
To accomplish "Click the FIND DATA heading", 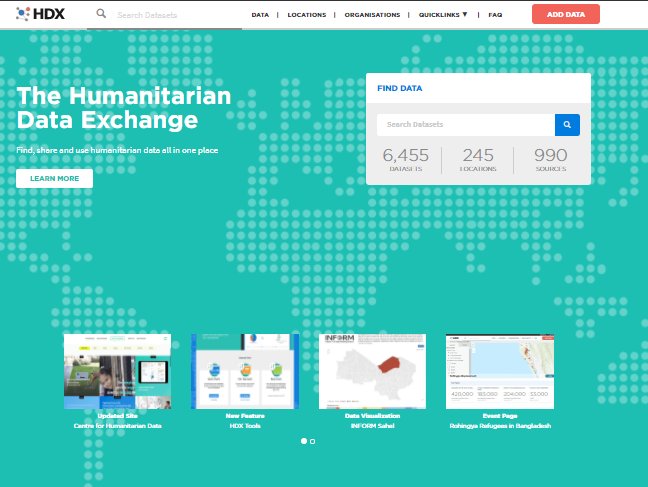I will tap(400, 88).
